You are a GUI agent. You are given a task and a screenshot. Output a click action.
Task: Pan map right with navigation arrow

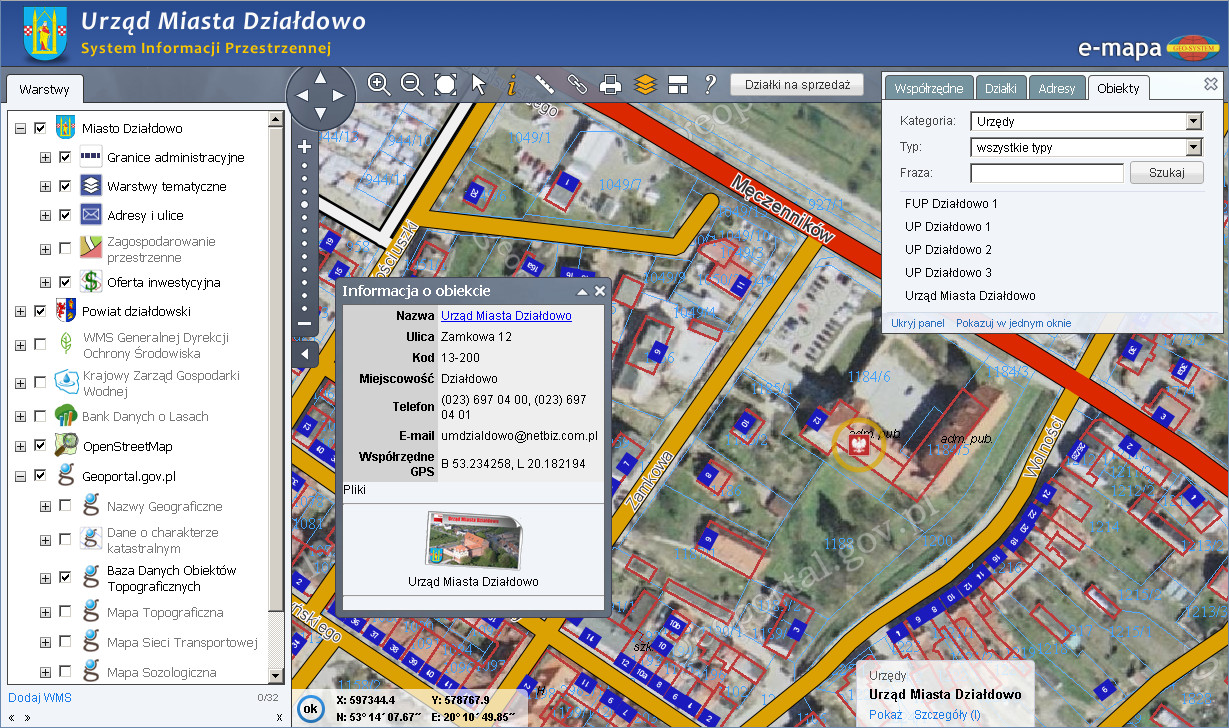tap(340, 96)
